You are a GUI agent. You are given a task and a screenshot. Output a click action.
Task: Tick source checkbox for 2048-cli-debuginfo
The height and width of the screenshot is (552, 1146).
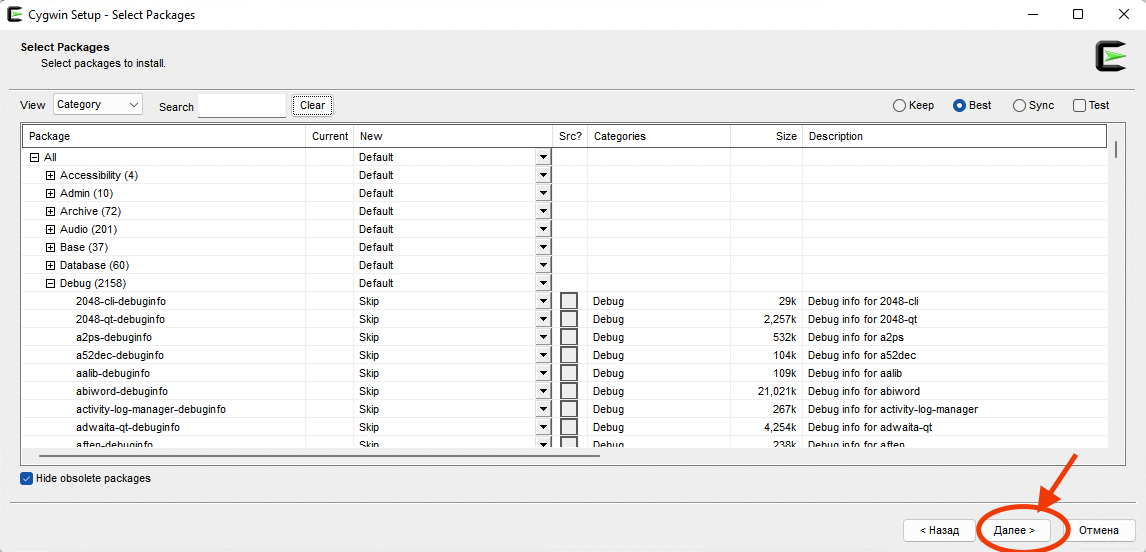pyautogui.click(x=569, y=301)
